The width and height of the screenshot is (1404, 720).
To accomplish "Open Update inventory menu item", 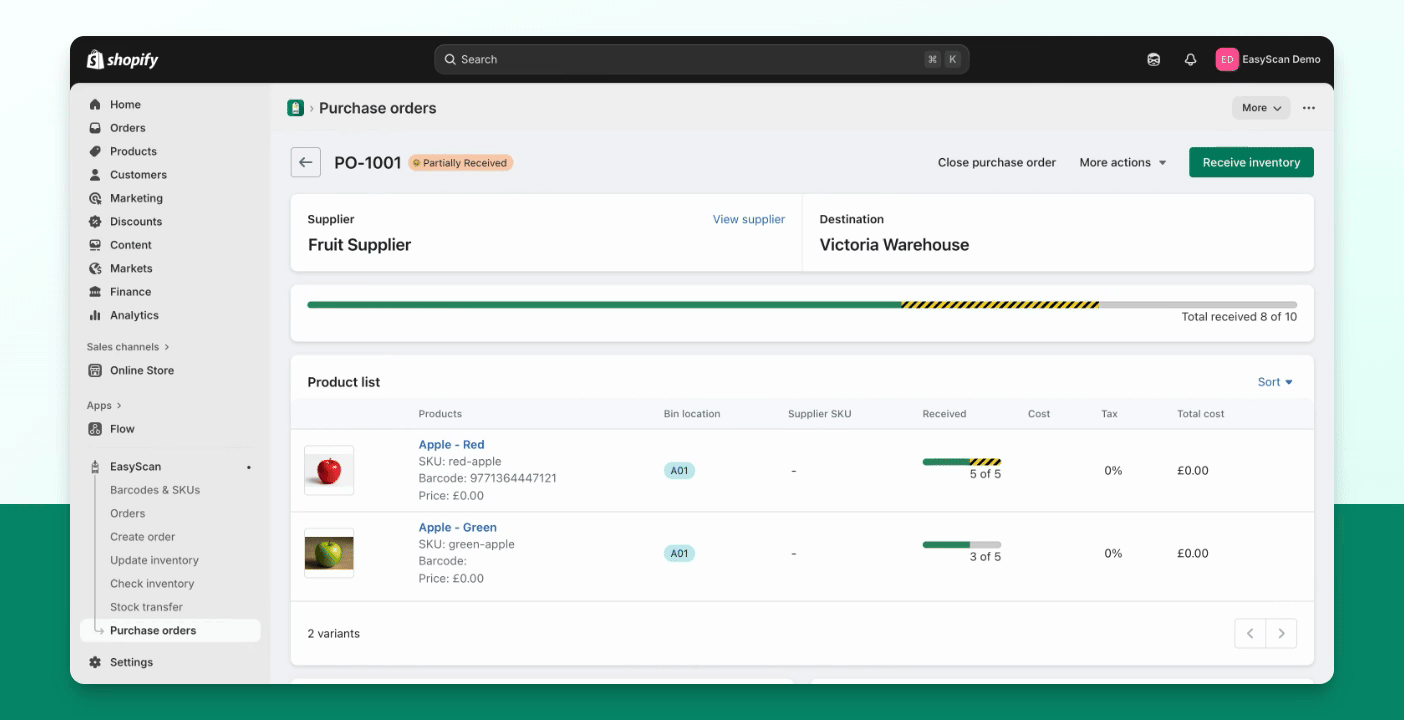I will point(154,560).
